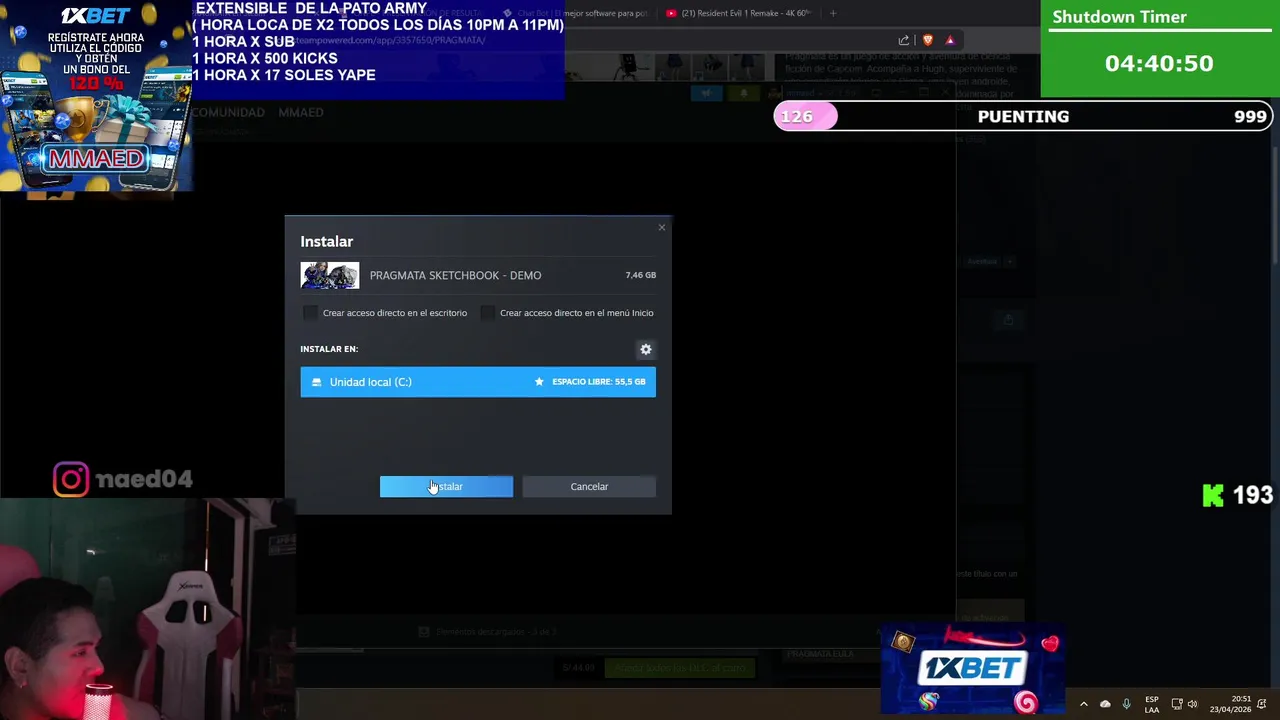
Task: Open a new browser tab with plus
Action: 833,13
